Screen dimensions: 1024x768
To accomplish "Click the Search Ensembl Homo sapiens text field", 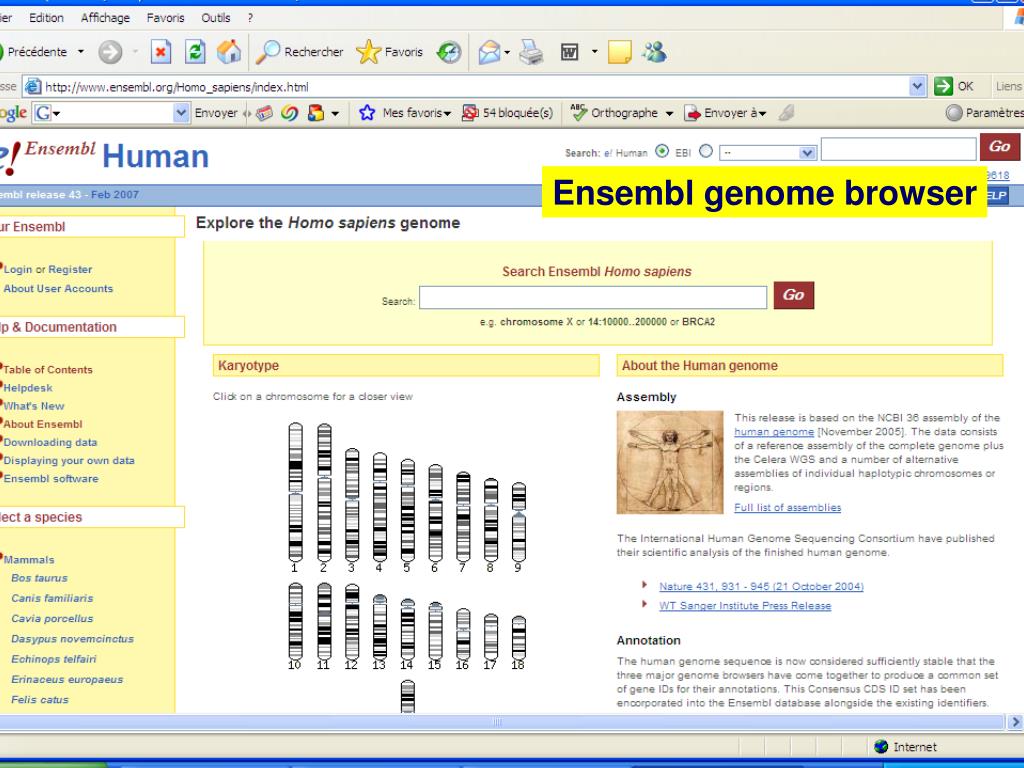I will (x=593, y=297).
